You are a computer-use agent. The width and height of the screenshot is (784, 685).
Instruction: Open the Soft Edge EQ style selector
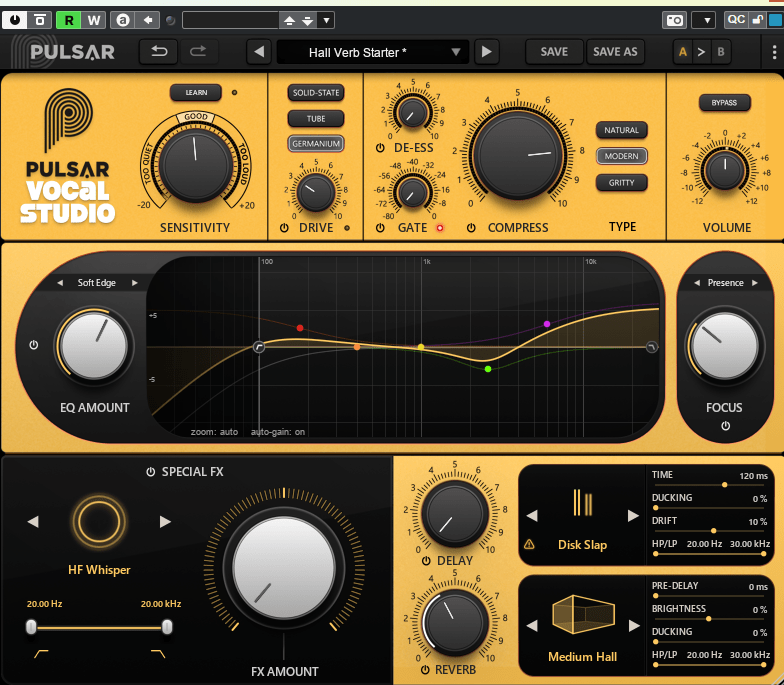coord(98,283)
